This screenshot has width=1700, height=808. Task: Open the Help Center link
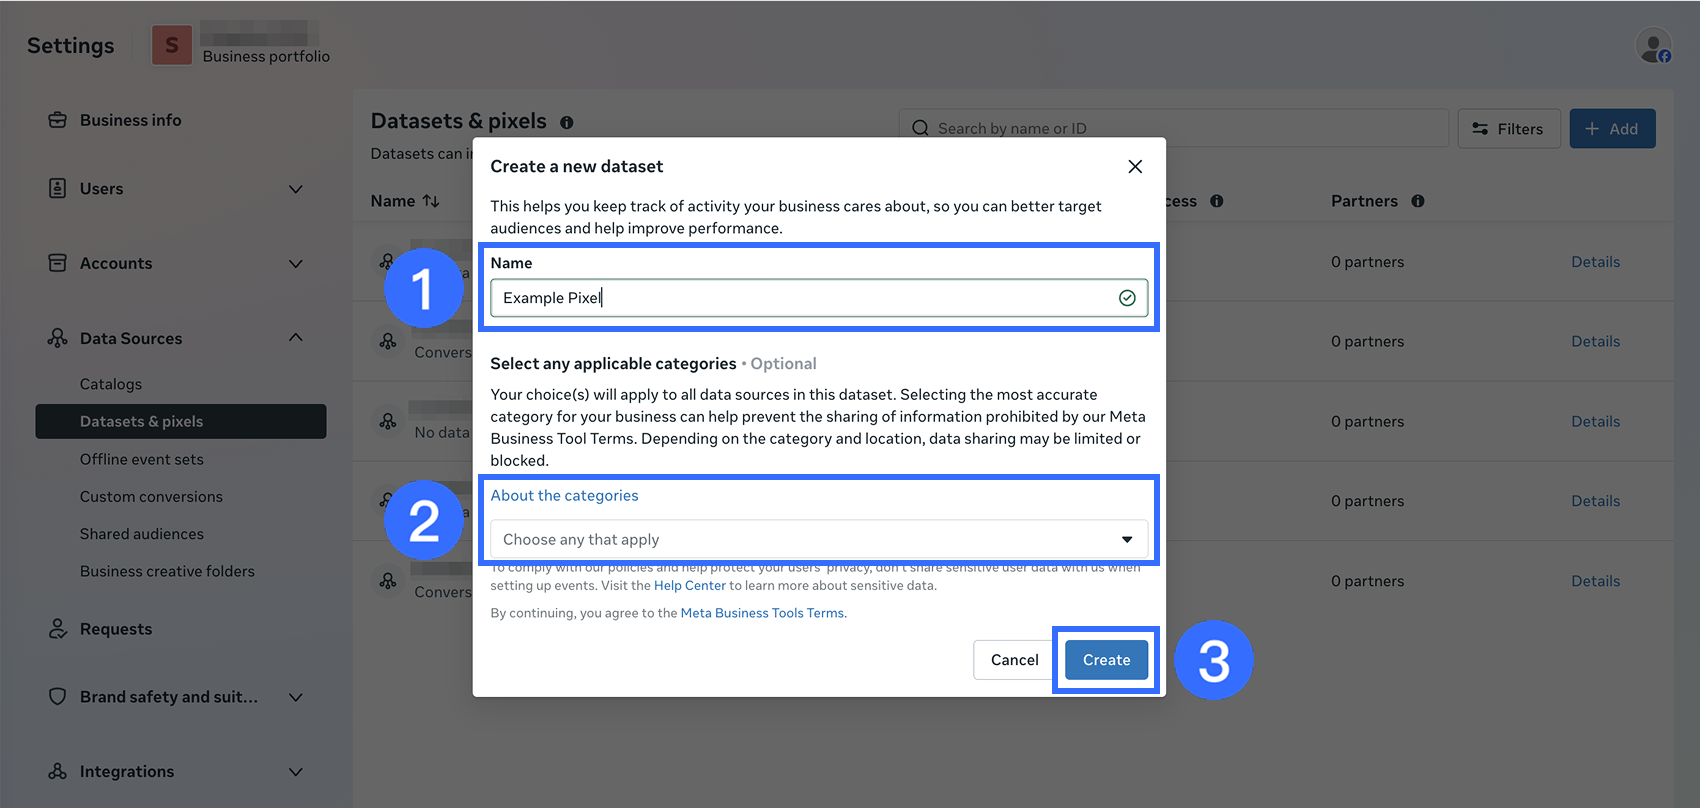[690, 586]
